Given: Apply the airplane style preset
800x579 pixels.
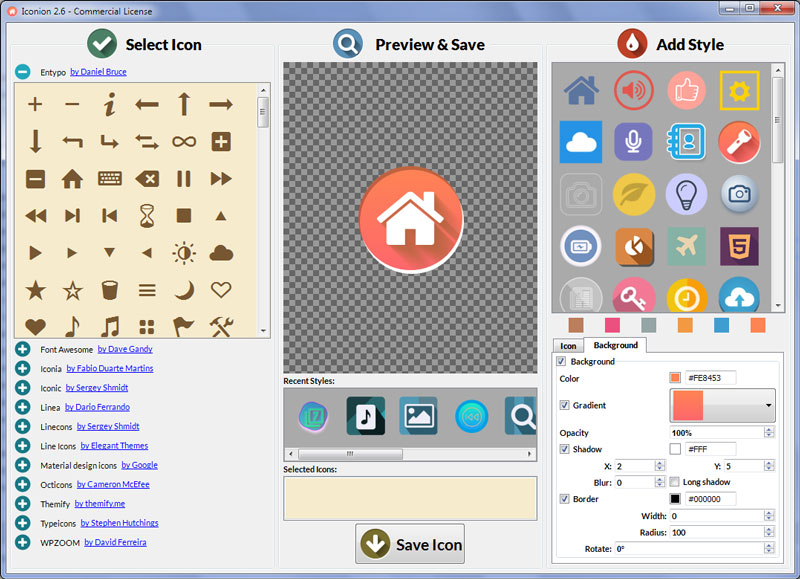Looking at the screenshot, I should [x=687, y=246].
